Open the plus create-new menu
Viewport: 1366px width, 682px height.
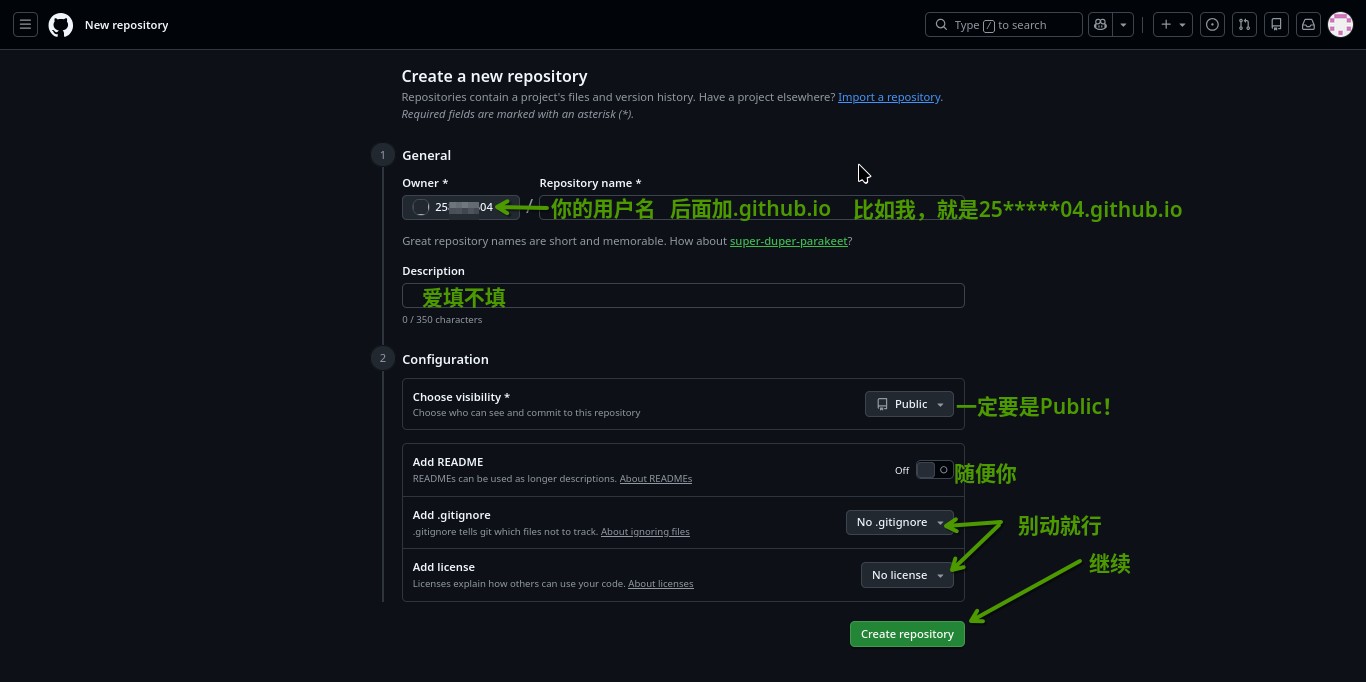1172,25
